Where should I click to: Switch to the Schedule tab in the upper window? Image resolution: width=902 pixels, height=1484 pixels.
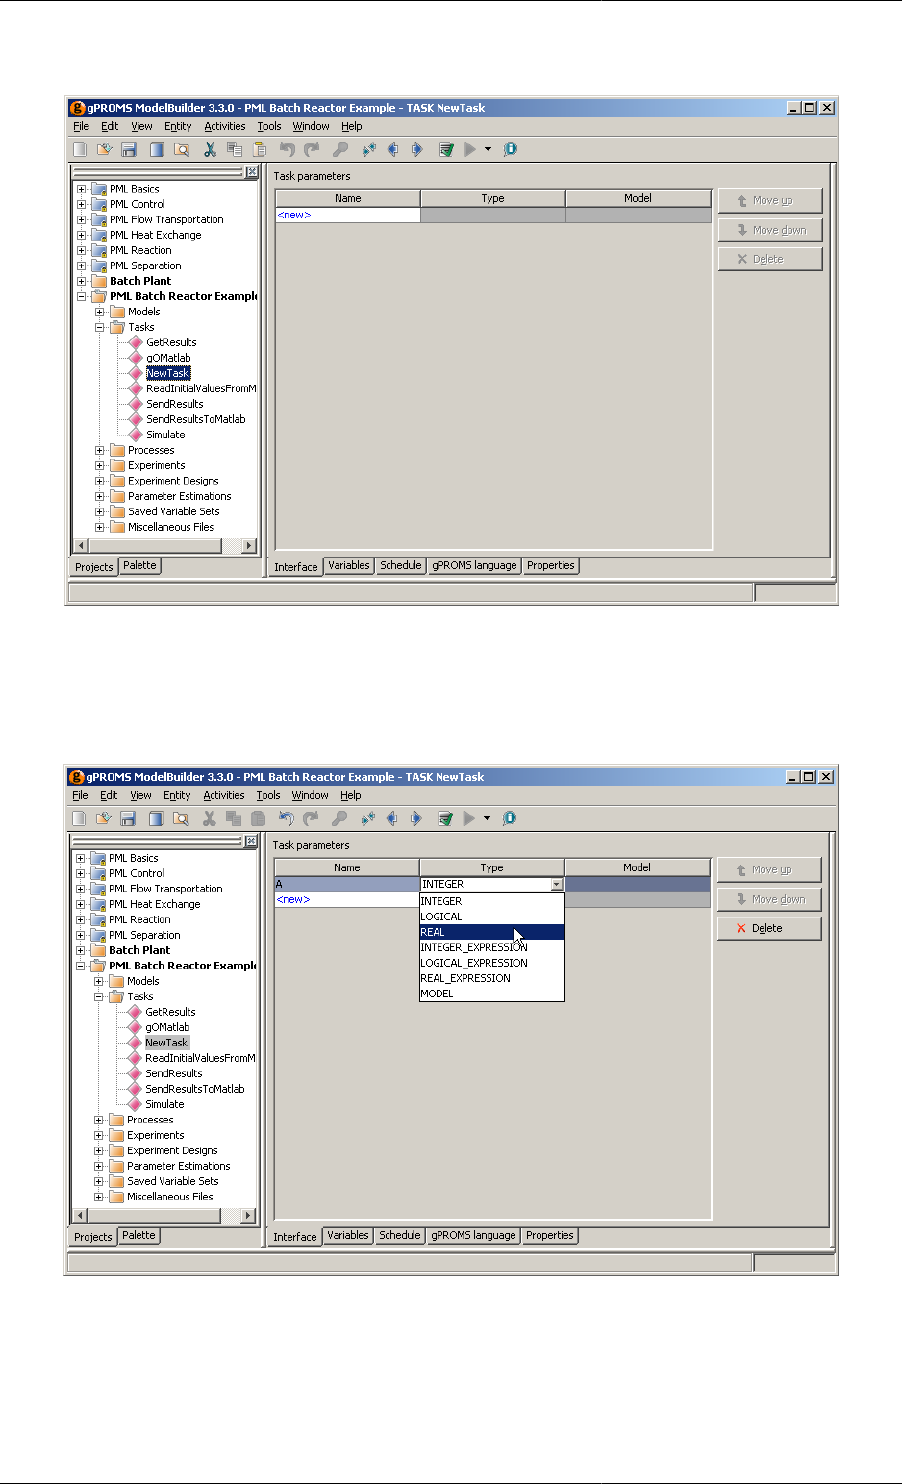[x=401, y=565]
